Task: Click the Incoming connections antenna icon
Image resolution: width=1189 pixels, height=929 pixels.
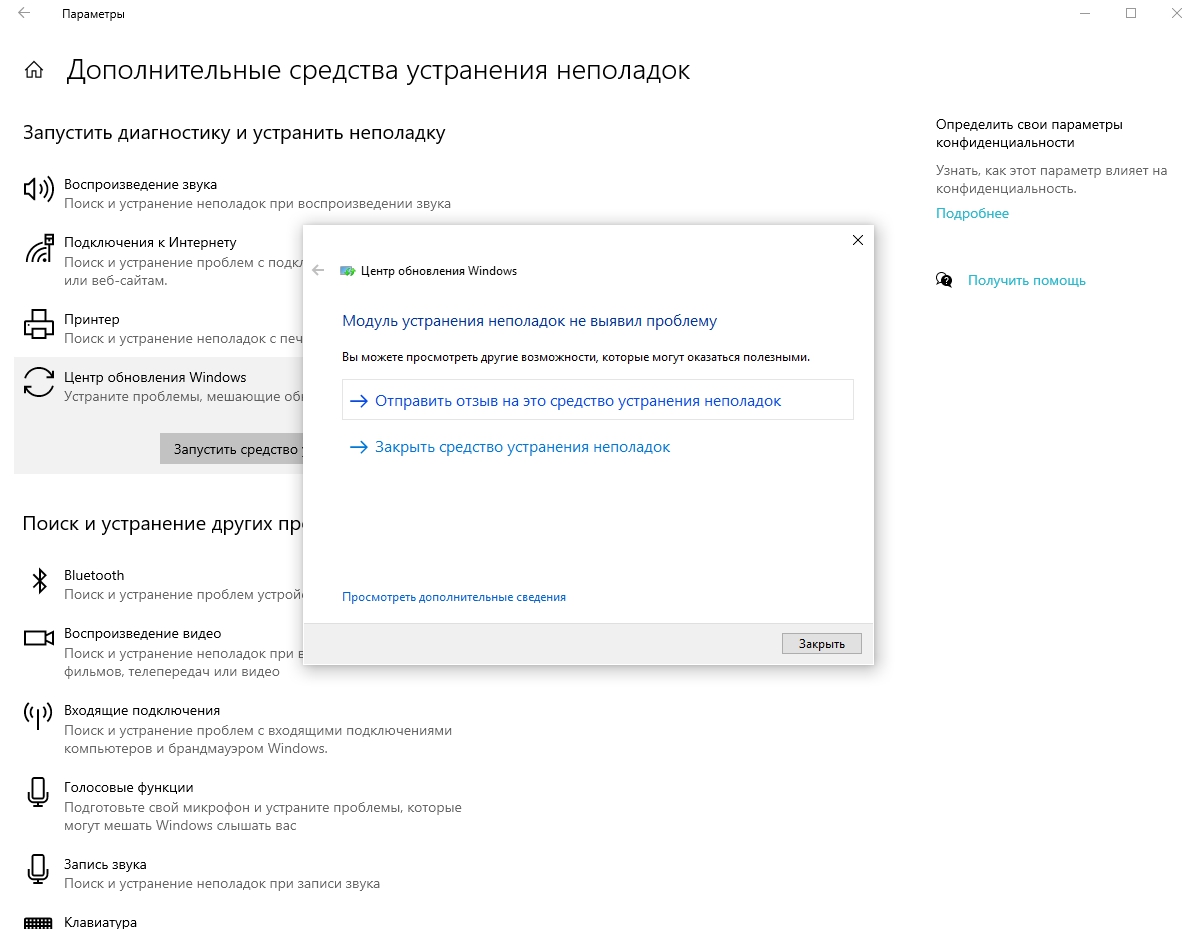Action: 38,715
